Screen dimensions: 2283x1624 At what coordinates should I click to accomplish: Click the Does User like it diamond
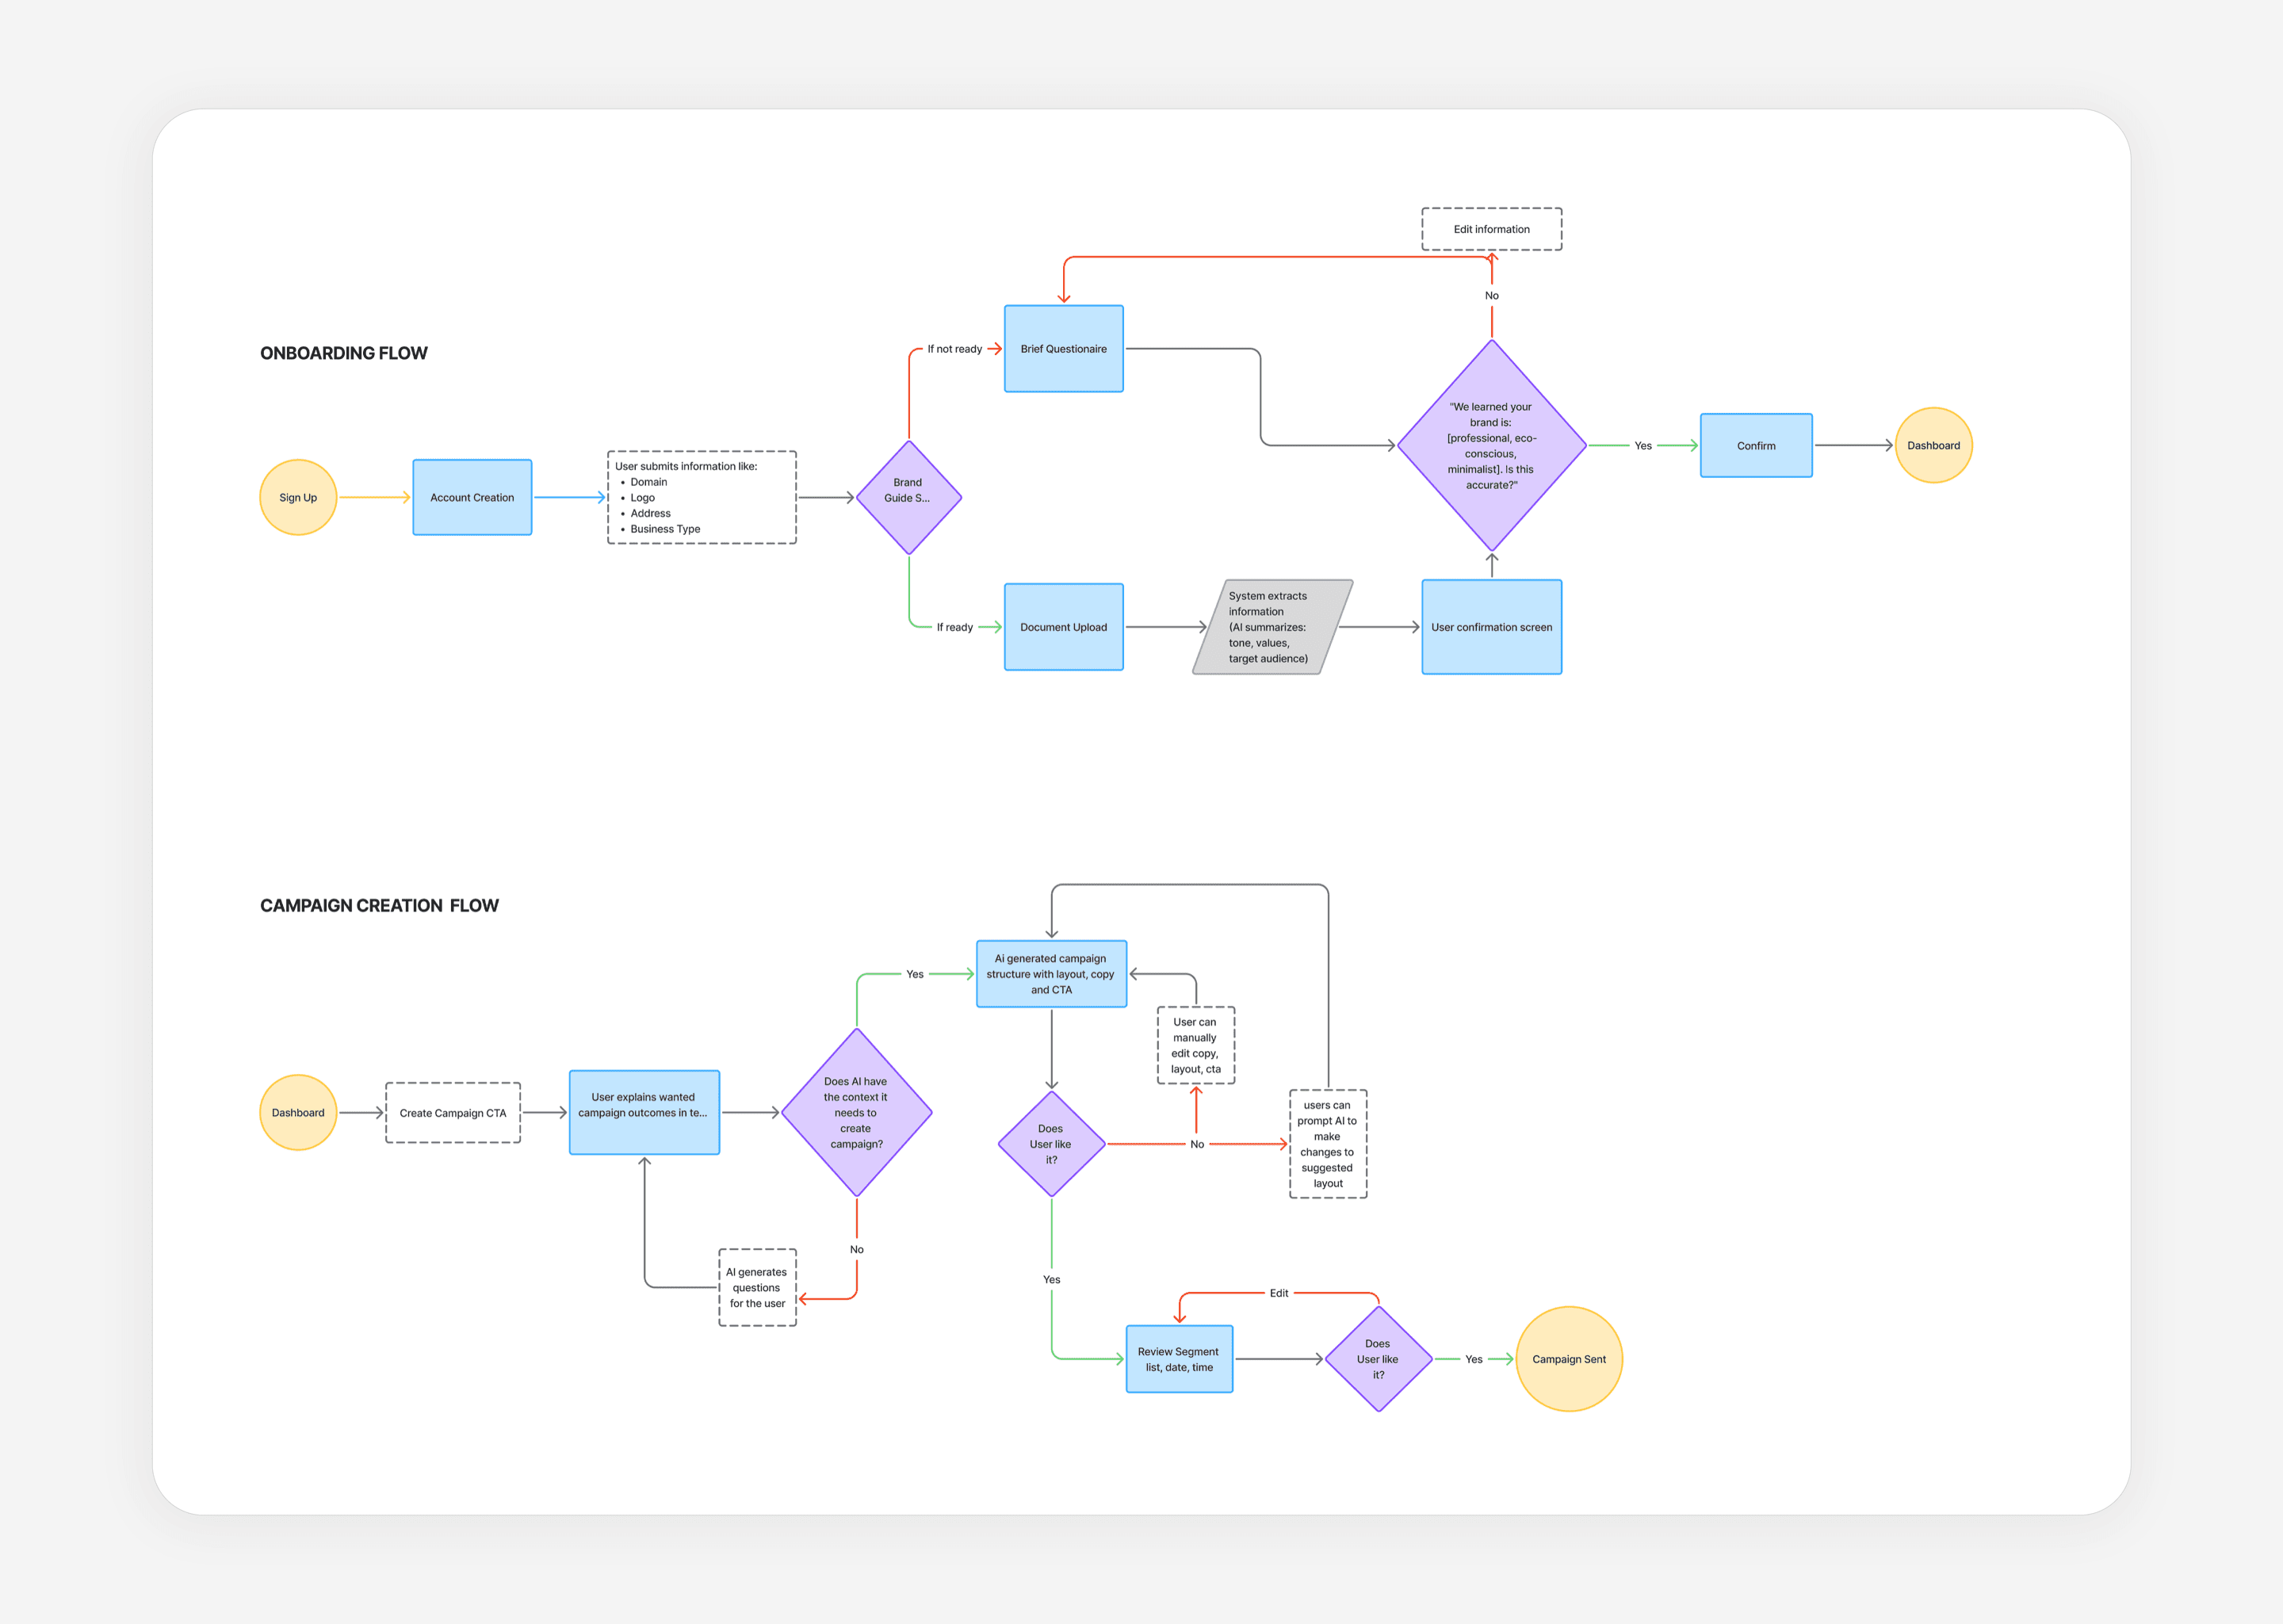tap(1051, 1144)
